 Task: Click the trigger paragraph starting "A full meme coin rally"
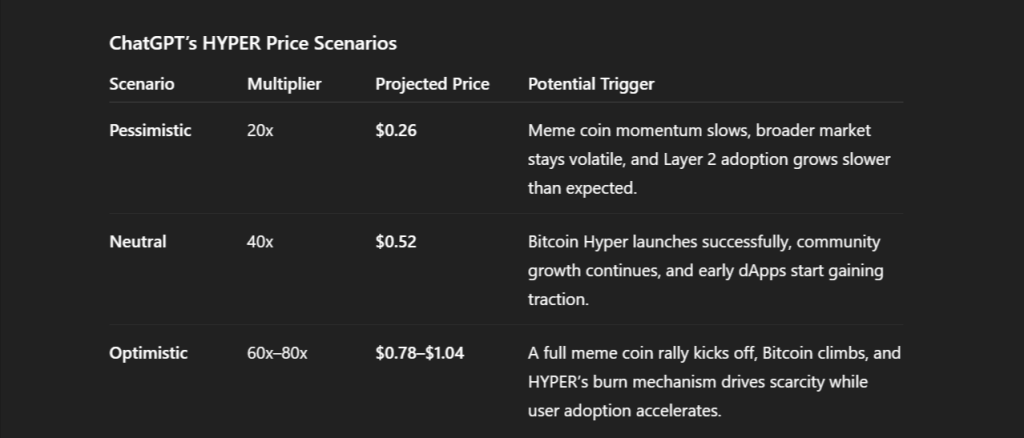point(715,381)
